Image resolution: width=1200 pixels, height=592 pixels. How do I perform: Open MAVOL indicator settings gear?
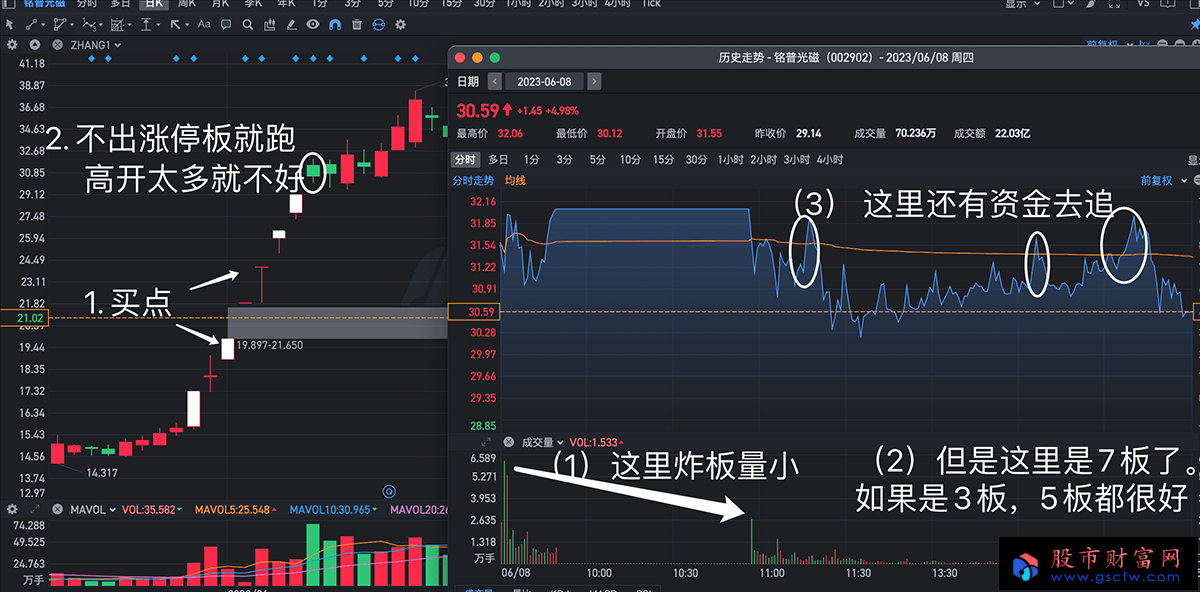[12, 510]
